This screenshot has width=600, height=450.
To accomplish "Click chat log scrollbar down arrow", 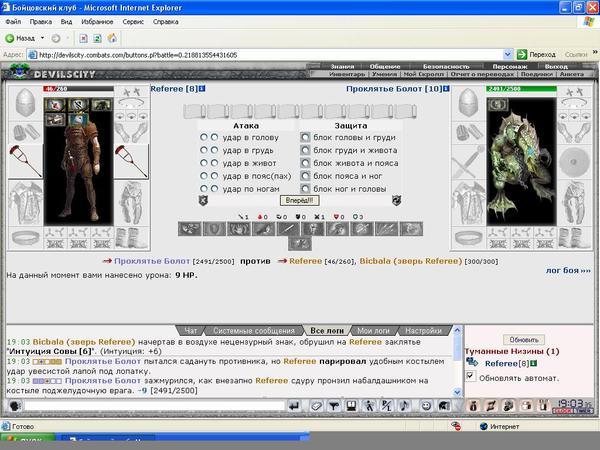I will [457, 392].
